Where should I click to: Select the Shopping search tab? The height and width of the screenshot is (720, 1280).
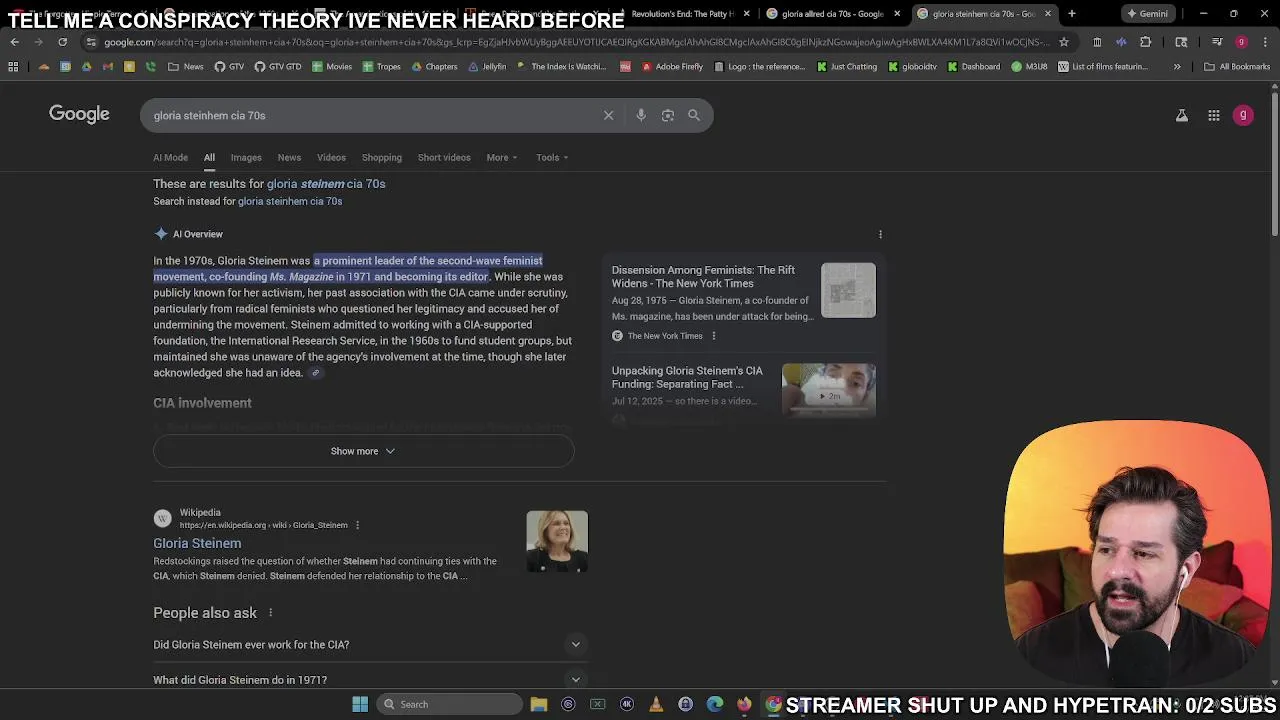[x=381, y=157]
